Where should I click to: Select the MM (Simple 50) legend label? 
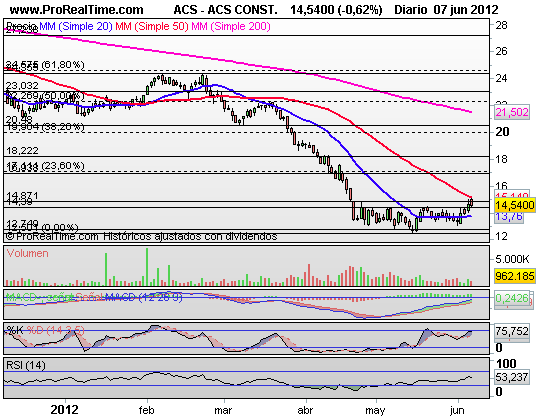pos(152,26)
